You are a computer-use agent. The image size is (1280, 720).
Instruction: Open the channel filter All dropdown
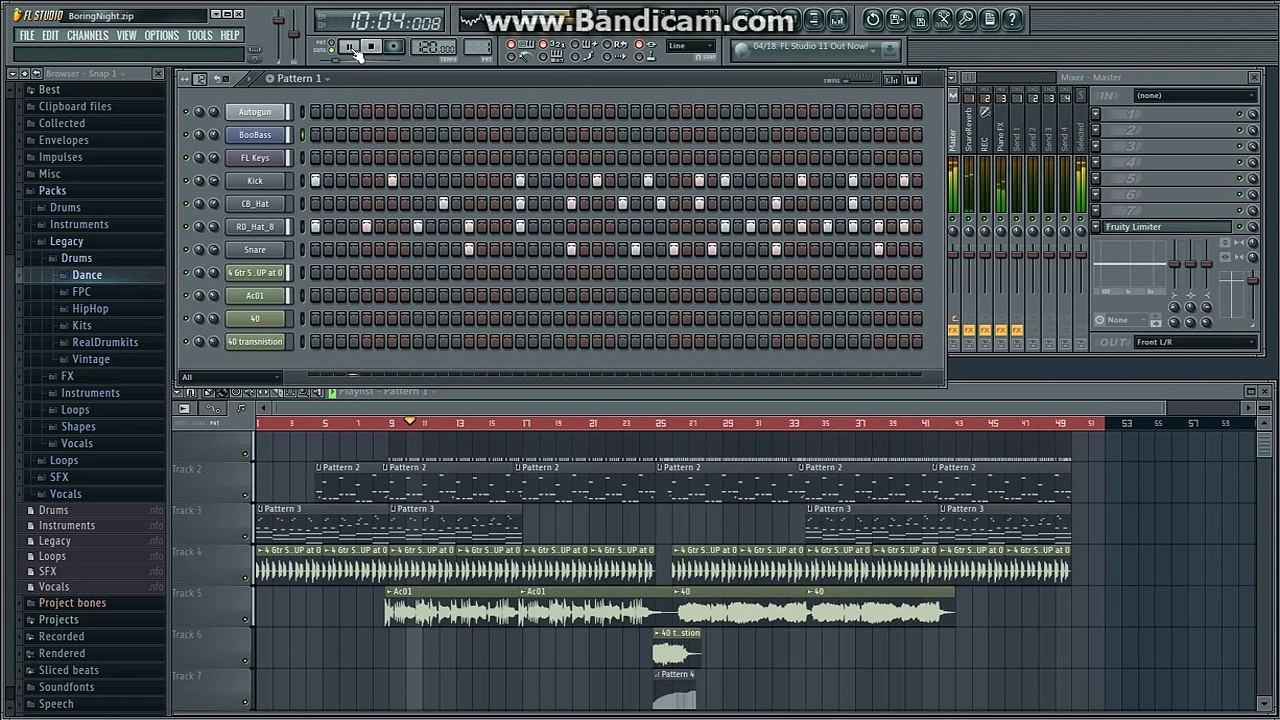pyautogui.click(x=230, y=377)
